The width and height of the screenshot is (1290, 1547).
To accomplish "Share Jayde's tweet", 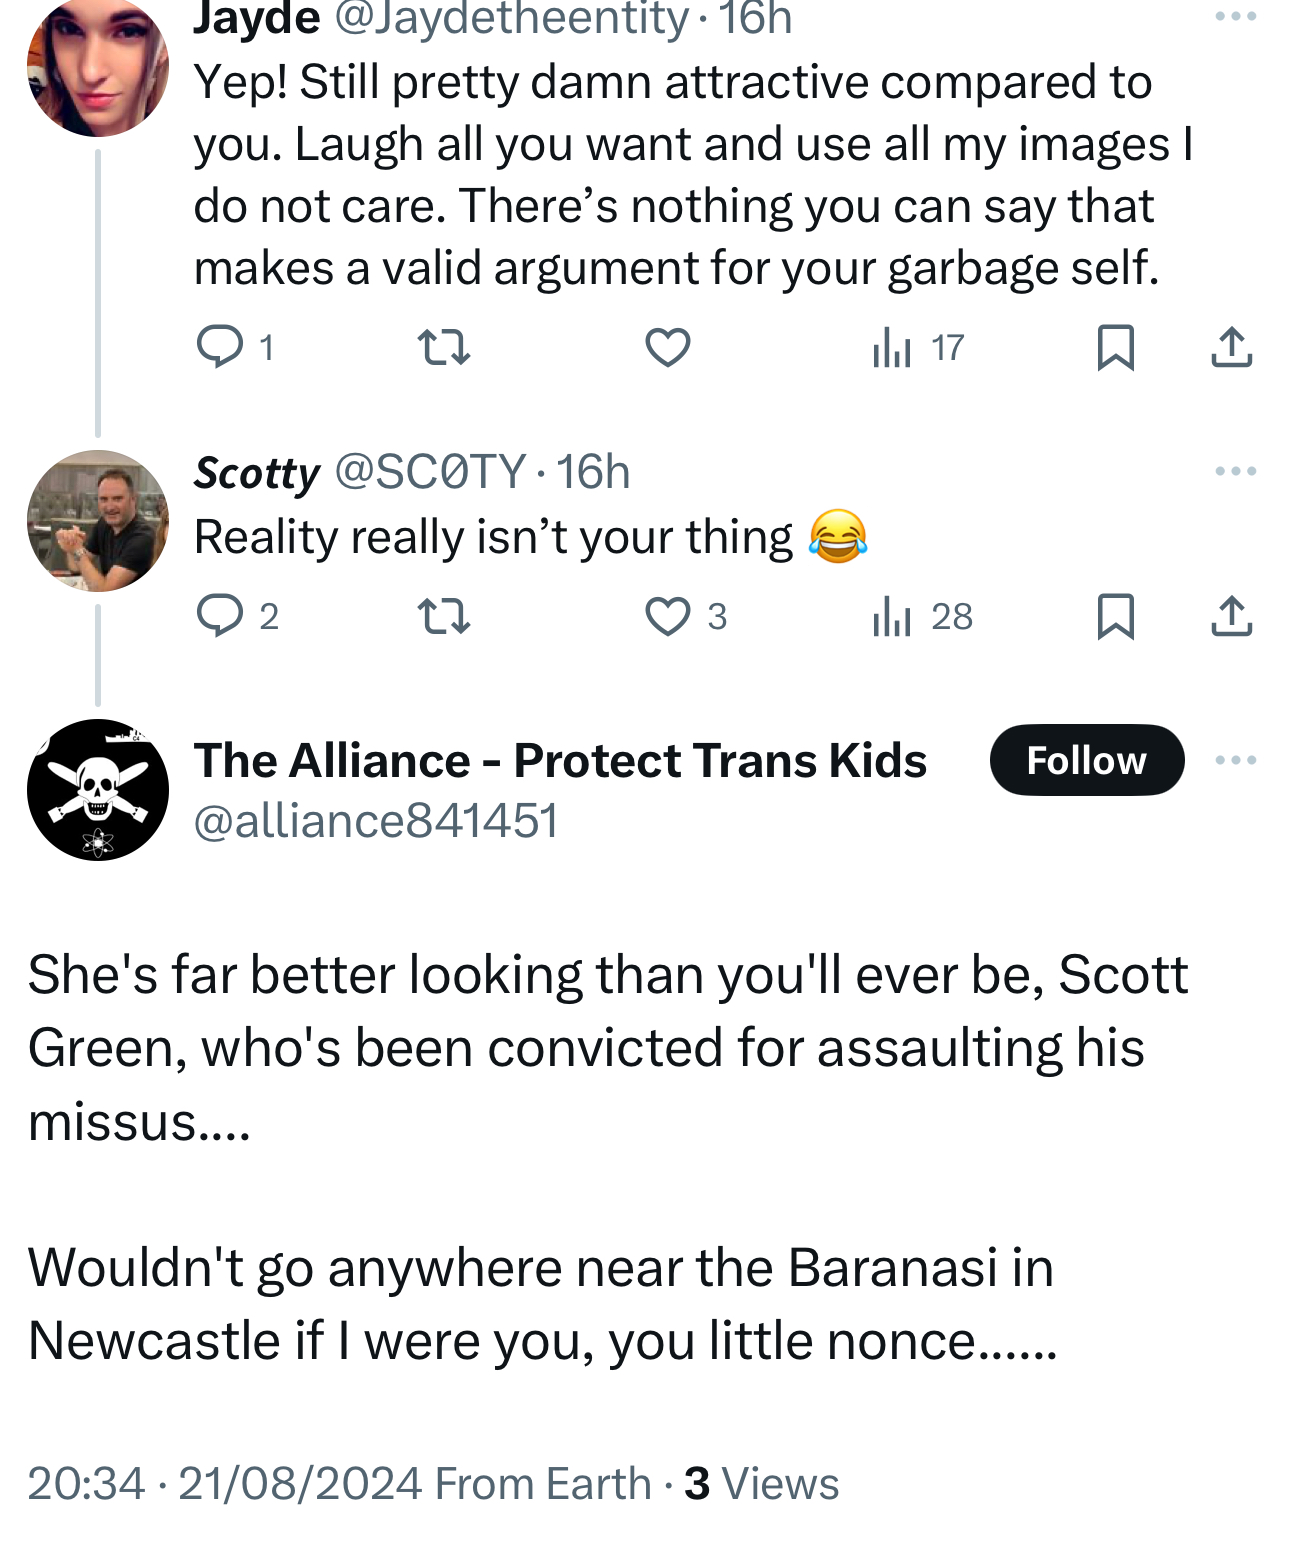I will tap(1231, 347).
